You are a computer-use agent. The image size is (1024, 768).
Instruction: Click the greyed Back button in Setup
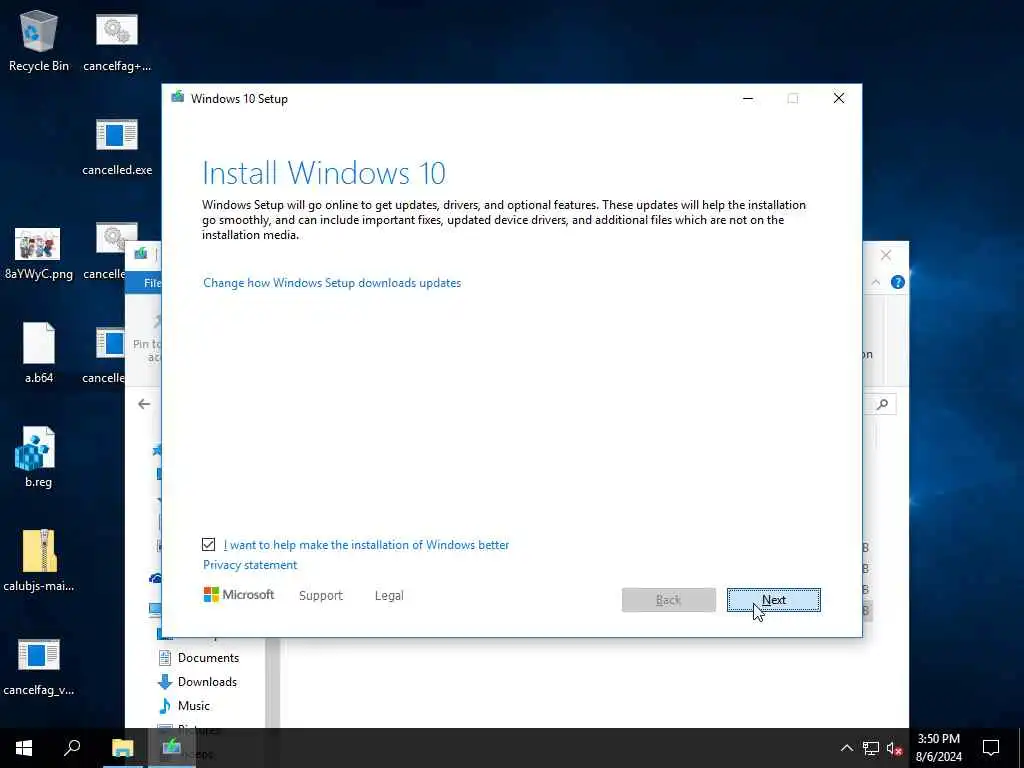pos(668,600)
